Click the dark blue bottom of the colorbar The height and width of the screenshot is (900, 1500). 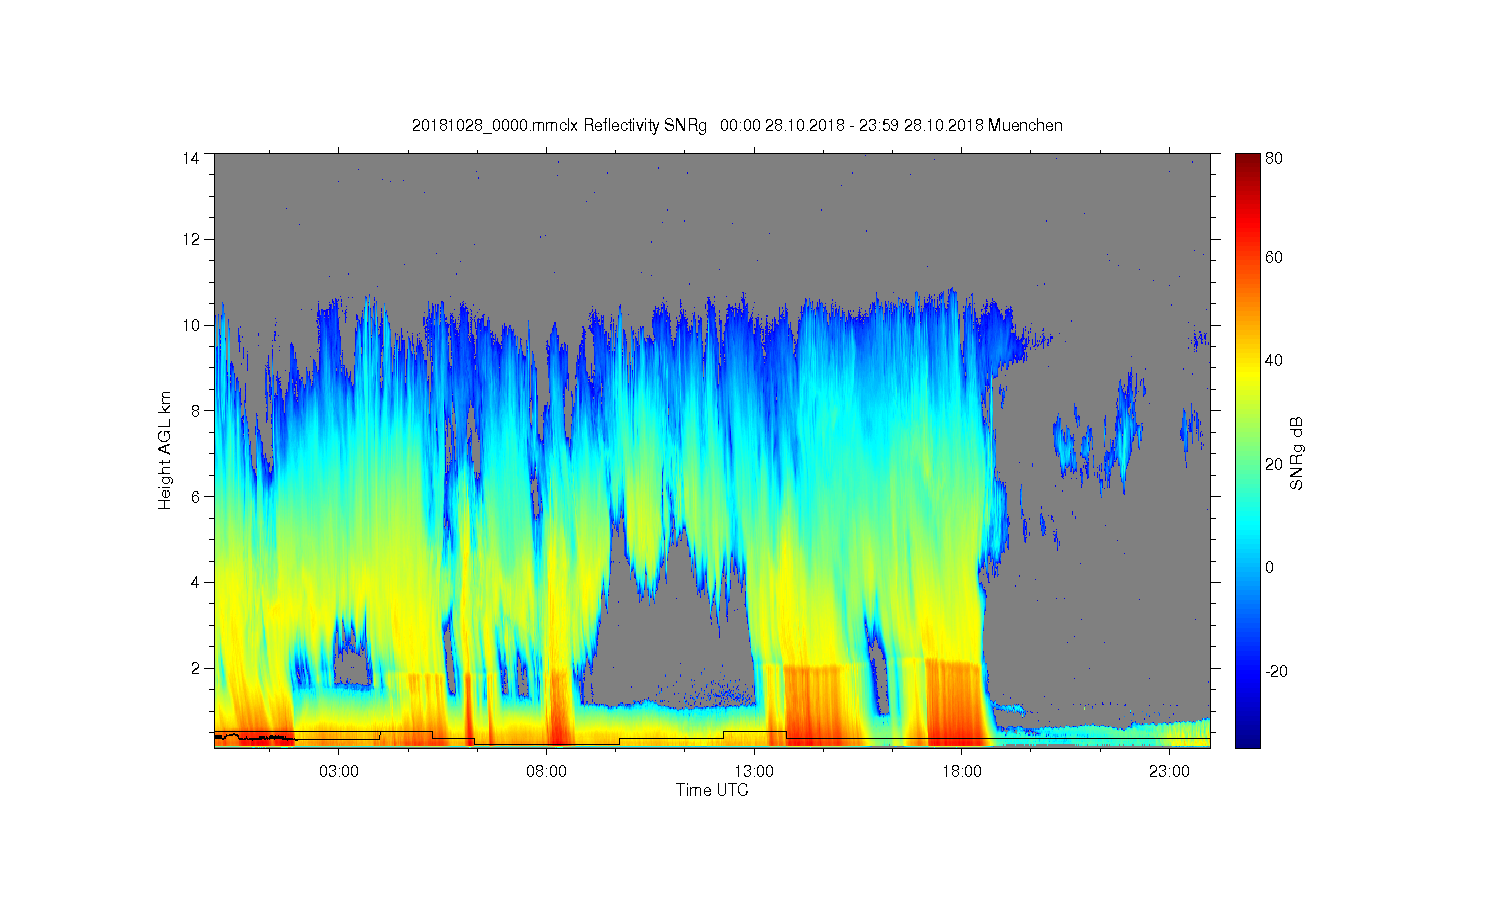(x=1247, y=737)
